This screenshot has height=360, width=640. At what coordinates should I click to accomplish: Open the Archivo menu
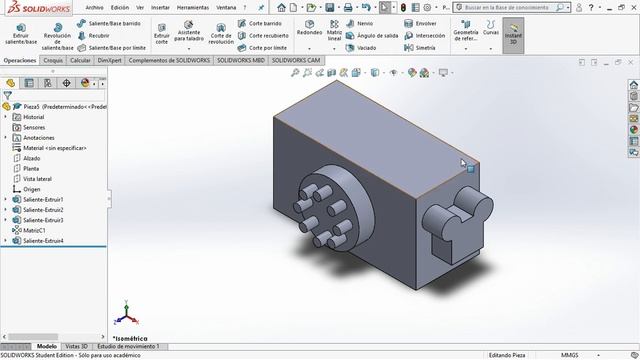coord(94,7)
